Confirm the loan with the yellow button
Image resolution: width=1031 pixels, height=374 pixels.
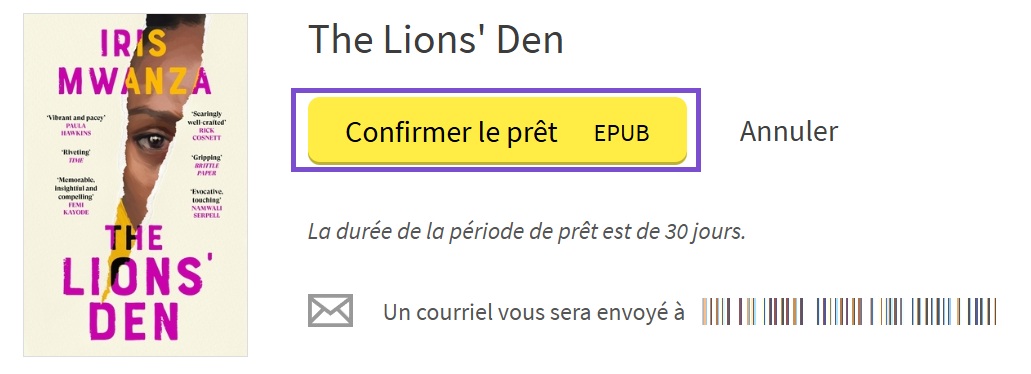[x=497, y=130]
